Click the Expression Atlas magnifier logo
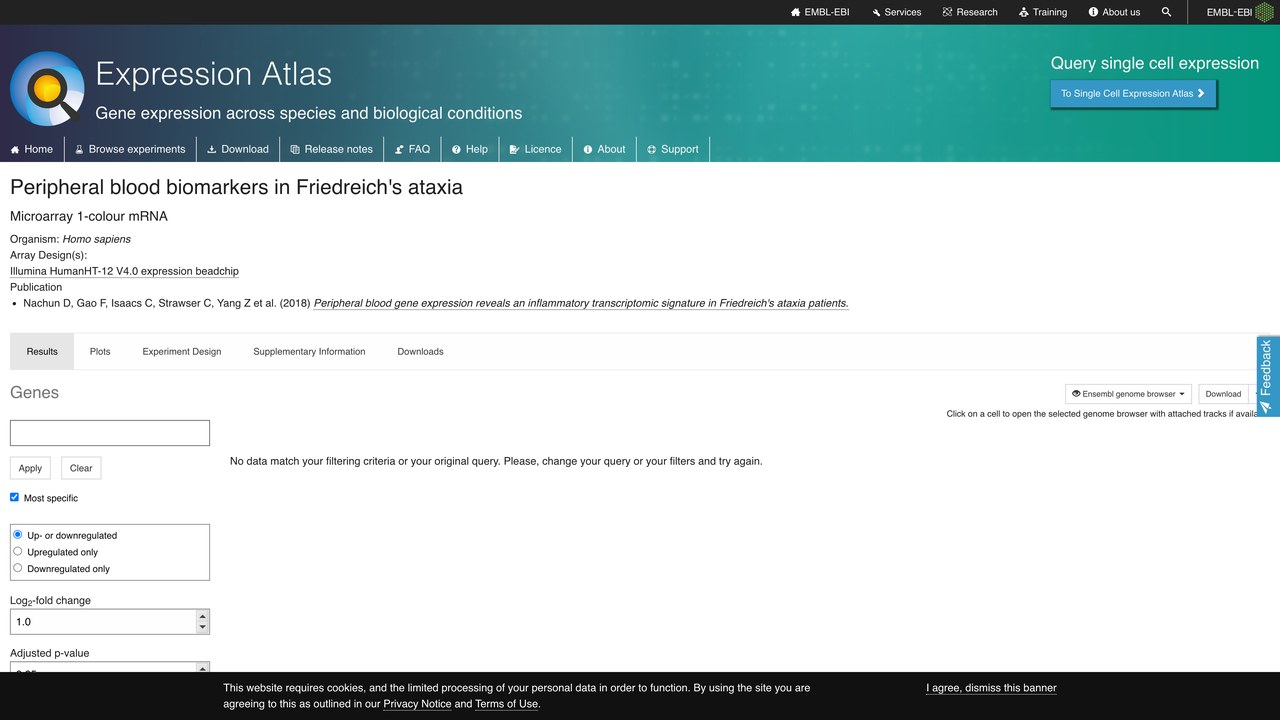 (x=47, y=88)
